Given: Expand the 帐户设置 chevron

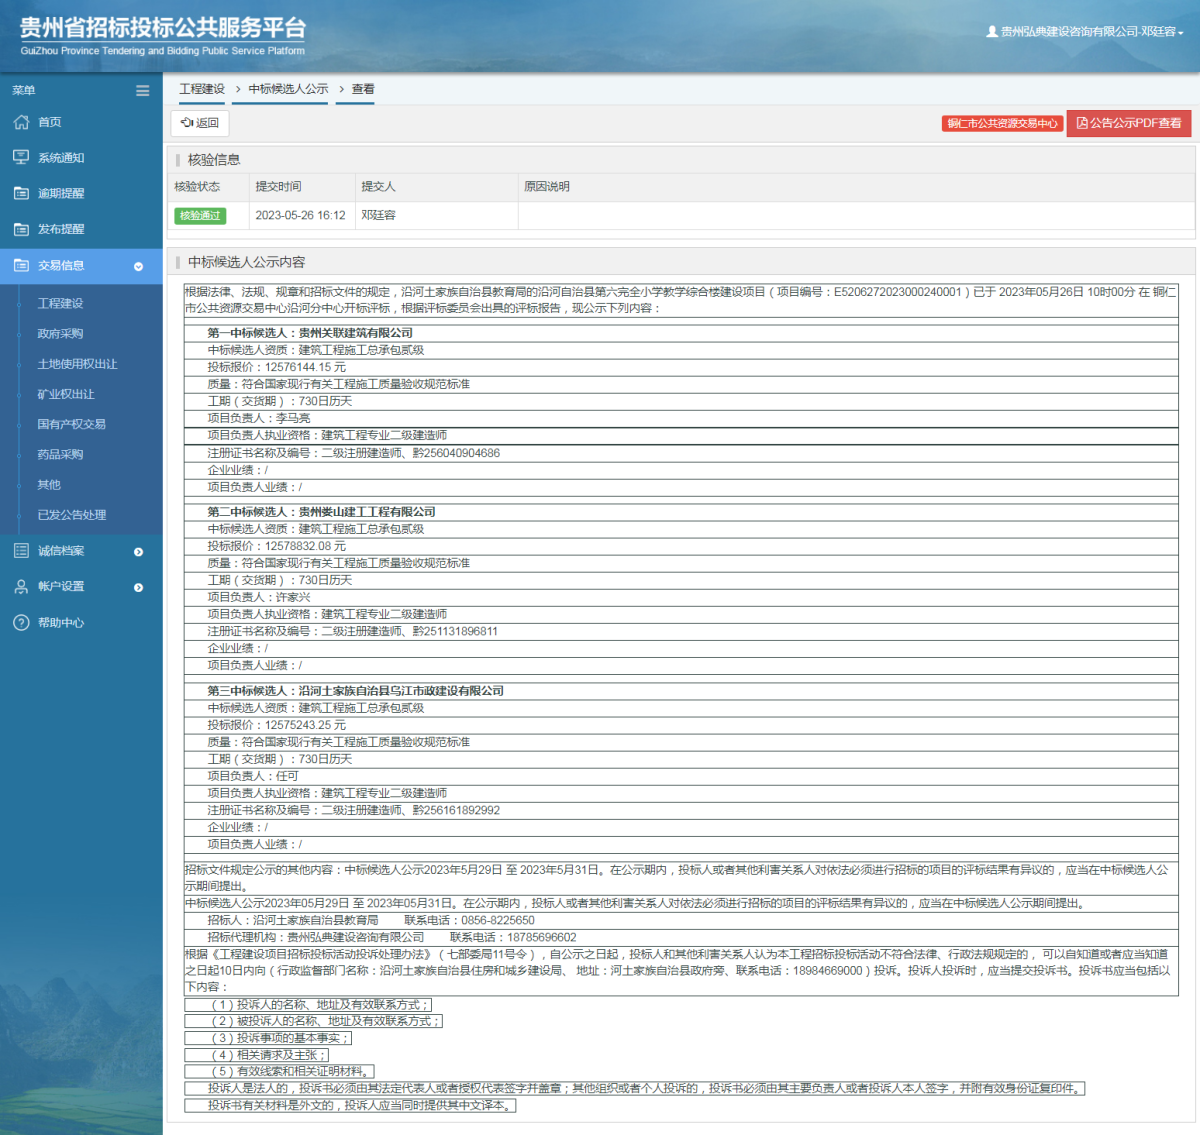Looking at the screenshot, I should click(138, 588).
